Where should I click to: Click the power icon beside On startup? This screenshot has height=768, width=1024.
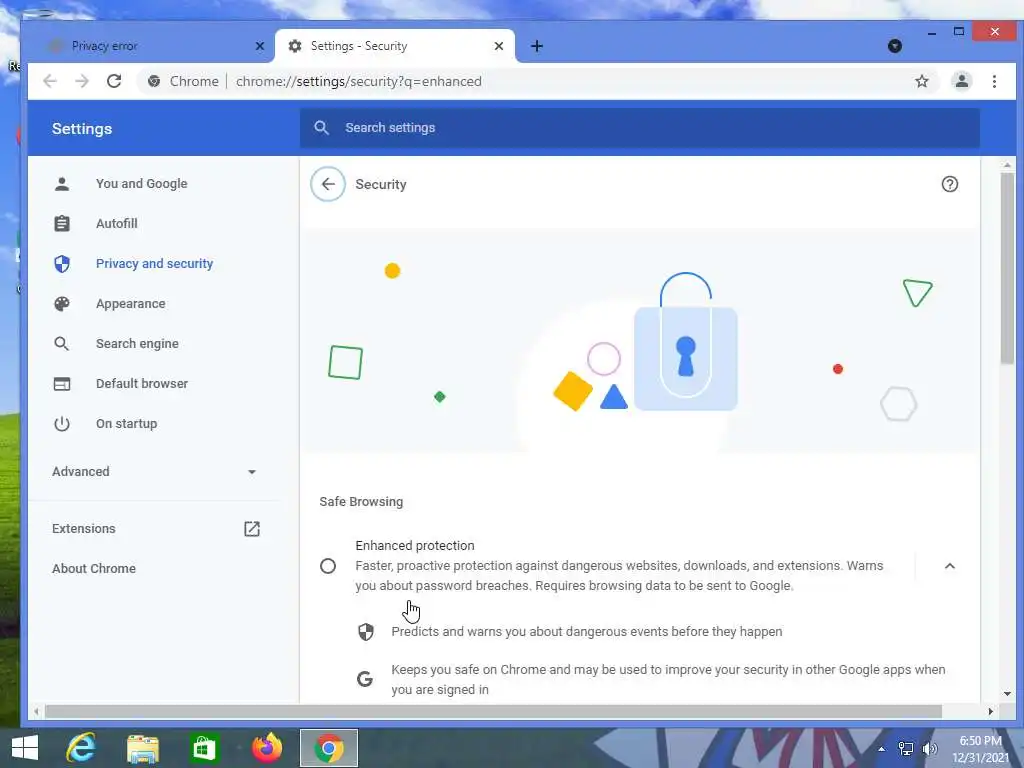(x=62, y=423)
